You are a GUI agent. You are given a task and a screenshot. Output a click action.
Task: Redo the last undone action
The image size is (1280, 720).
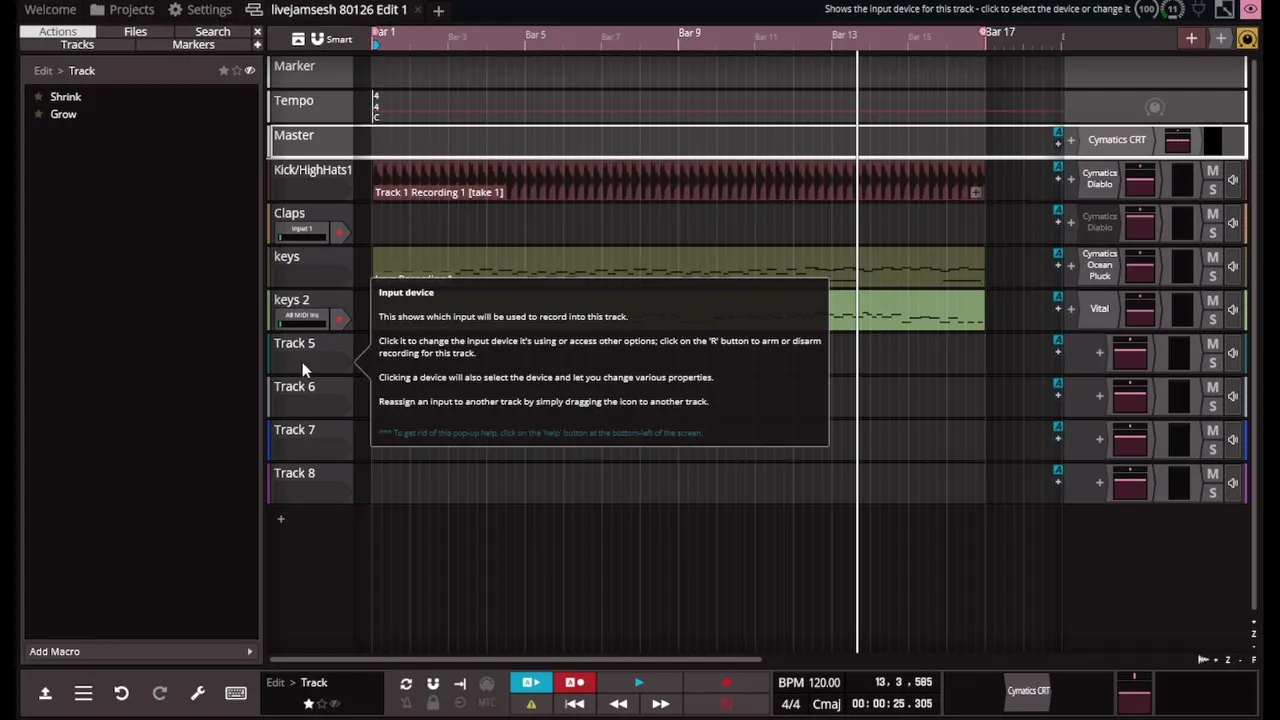(159, 693)
